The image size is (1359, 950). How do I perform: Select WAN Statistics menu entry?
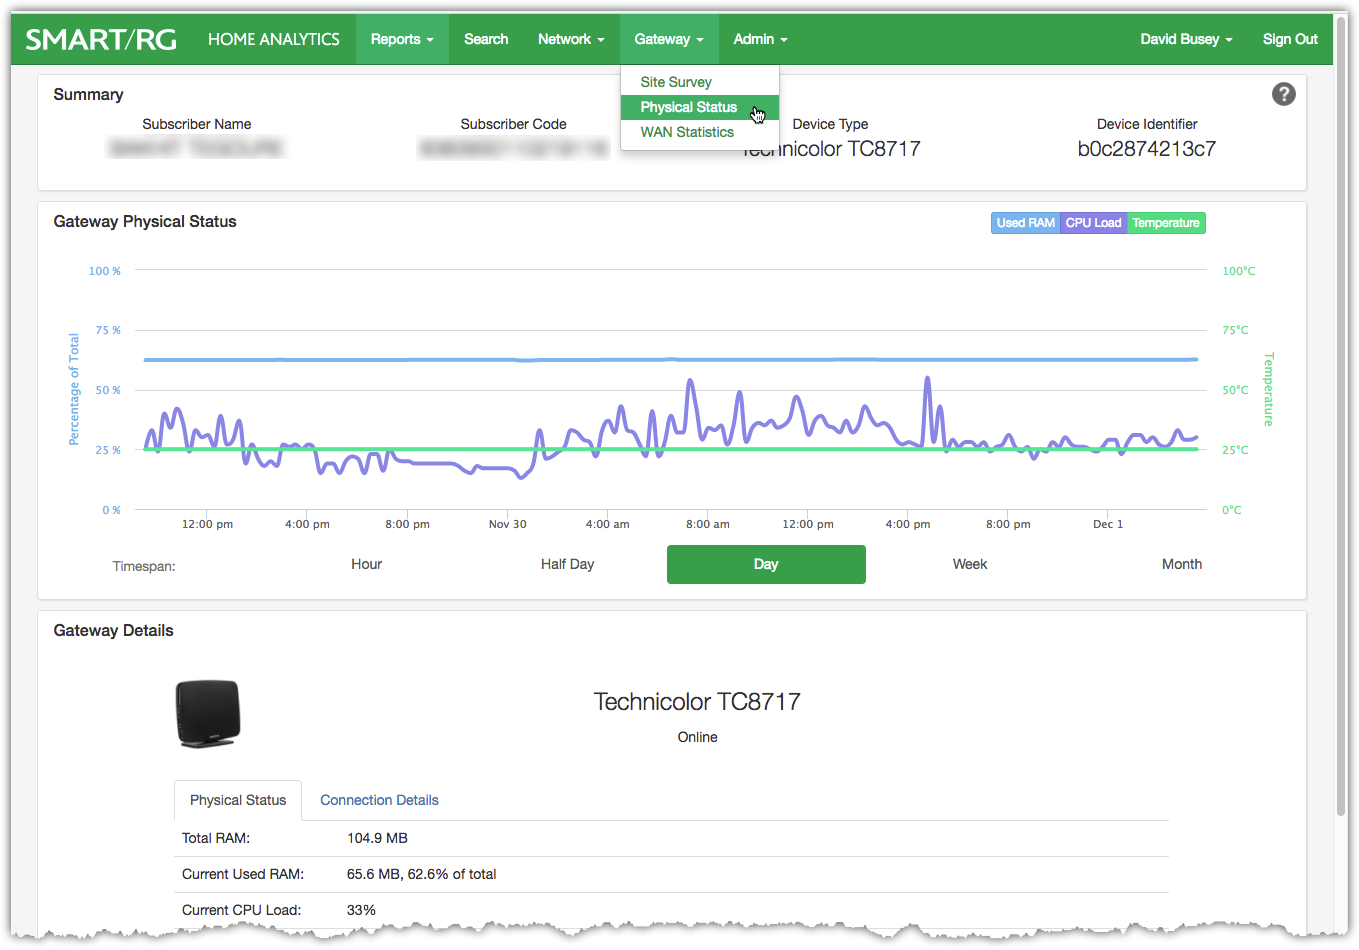point(699,132)
